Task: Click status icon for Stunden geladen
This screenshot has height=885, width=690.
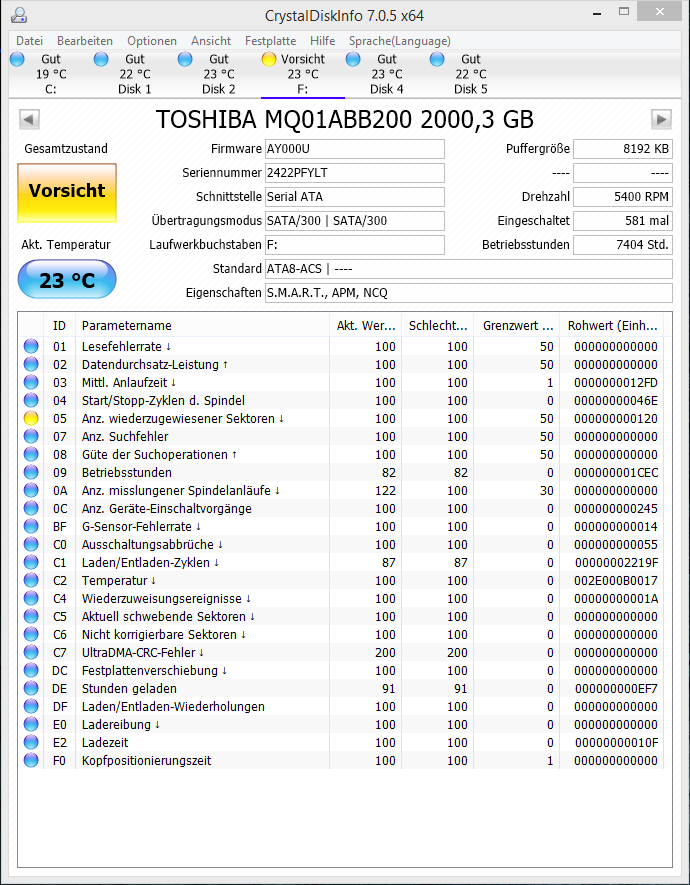Action: tap(31, 689)
